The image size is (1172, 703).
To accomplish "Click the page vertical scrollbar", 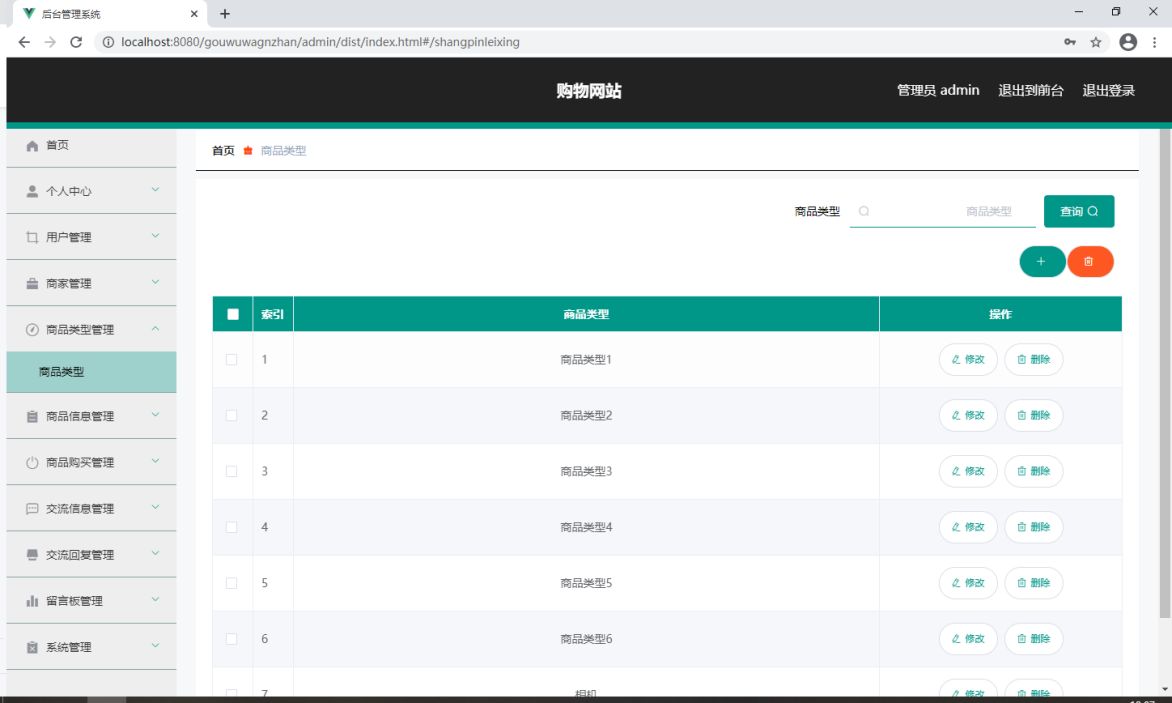I will 1165,374.
